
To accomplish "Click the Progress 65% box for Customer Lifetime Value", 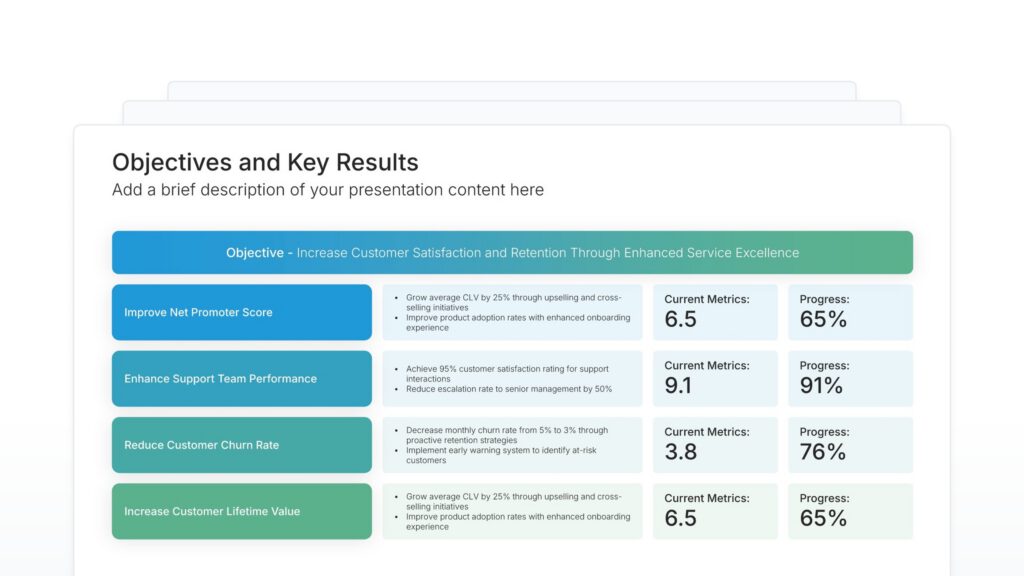I will pos(850,511).
